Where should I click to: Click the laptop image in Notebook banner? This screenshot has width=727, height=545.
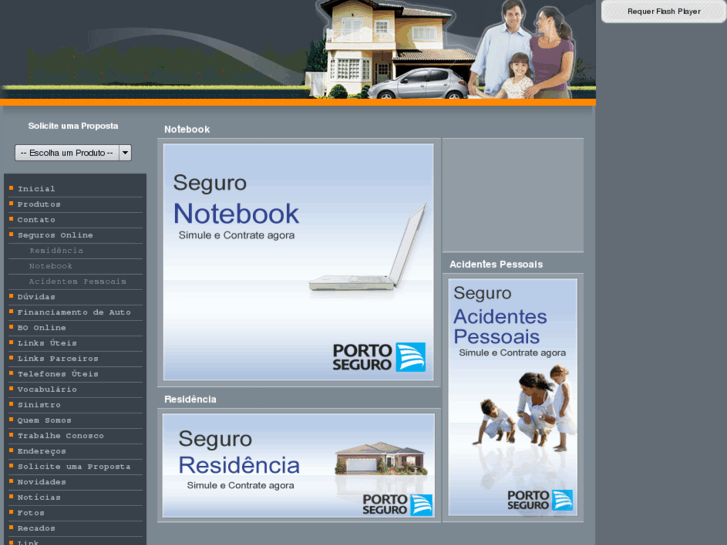368,248
